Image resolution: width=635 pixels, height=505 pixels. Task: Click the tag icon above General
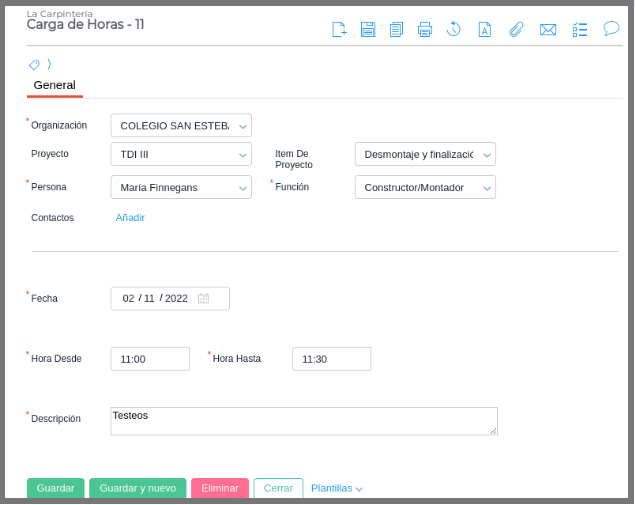pos(34,65)
